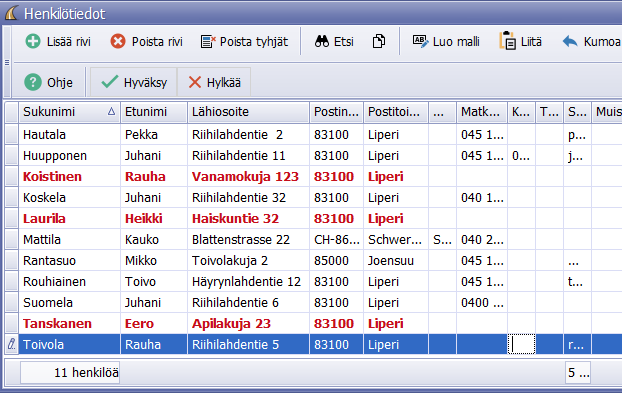Click the Lähiosoite column header

tap(248, 112)
